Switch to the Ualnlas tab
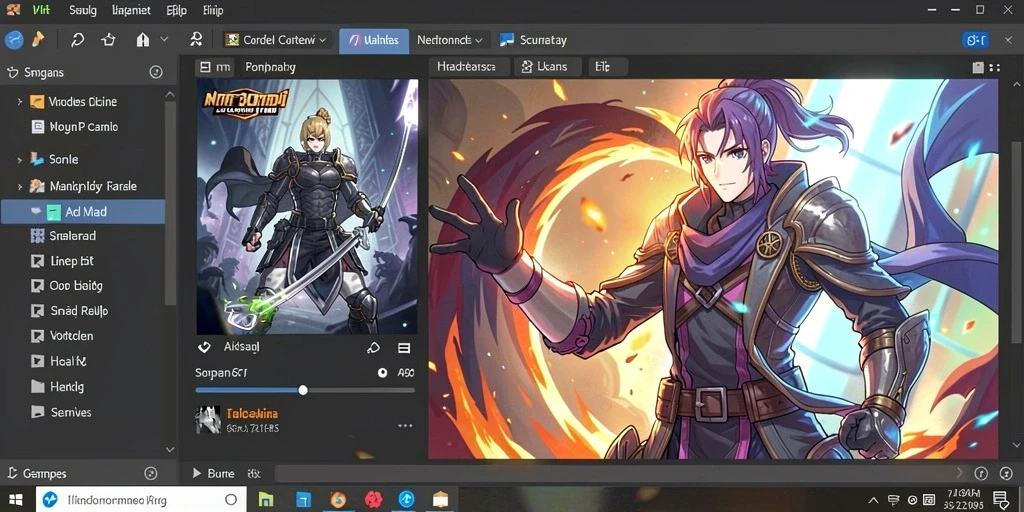 (374, 40)
